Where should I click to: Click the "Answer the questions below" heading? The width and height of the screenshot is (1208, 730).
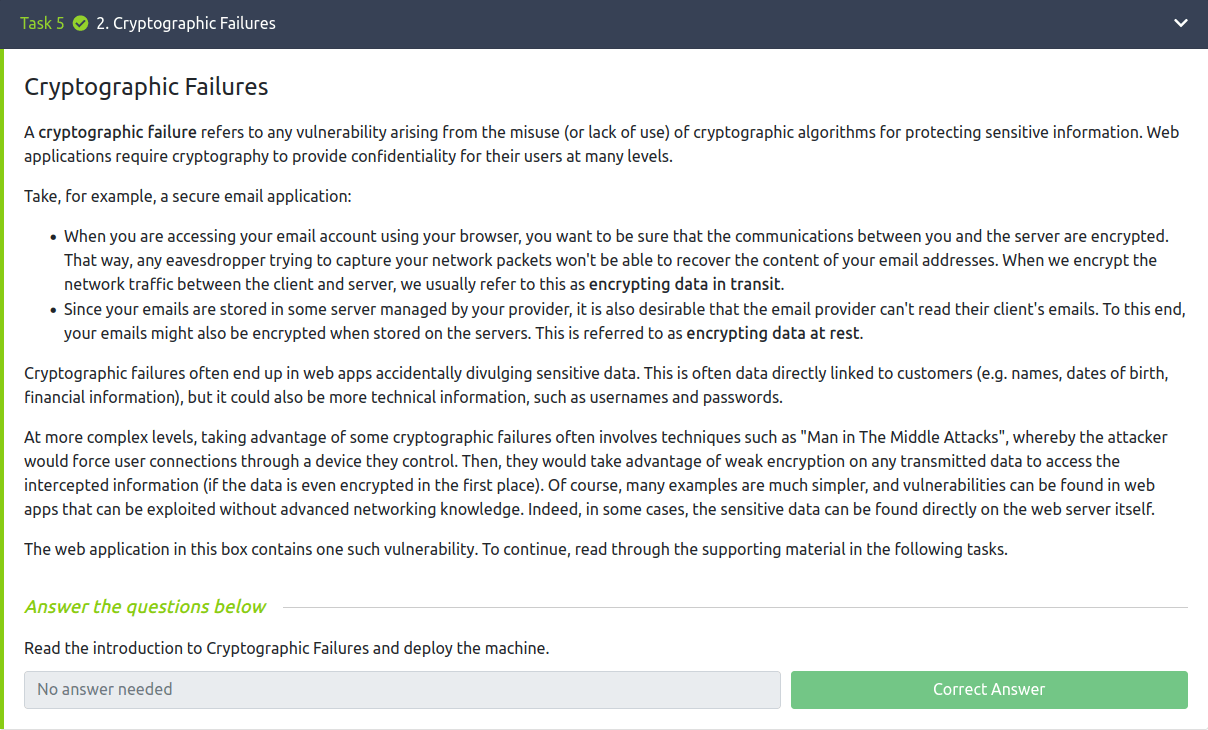145,607
